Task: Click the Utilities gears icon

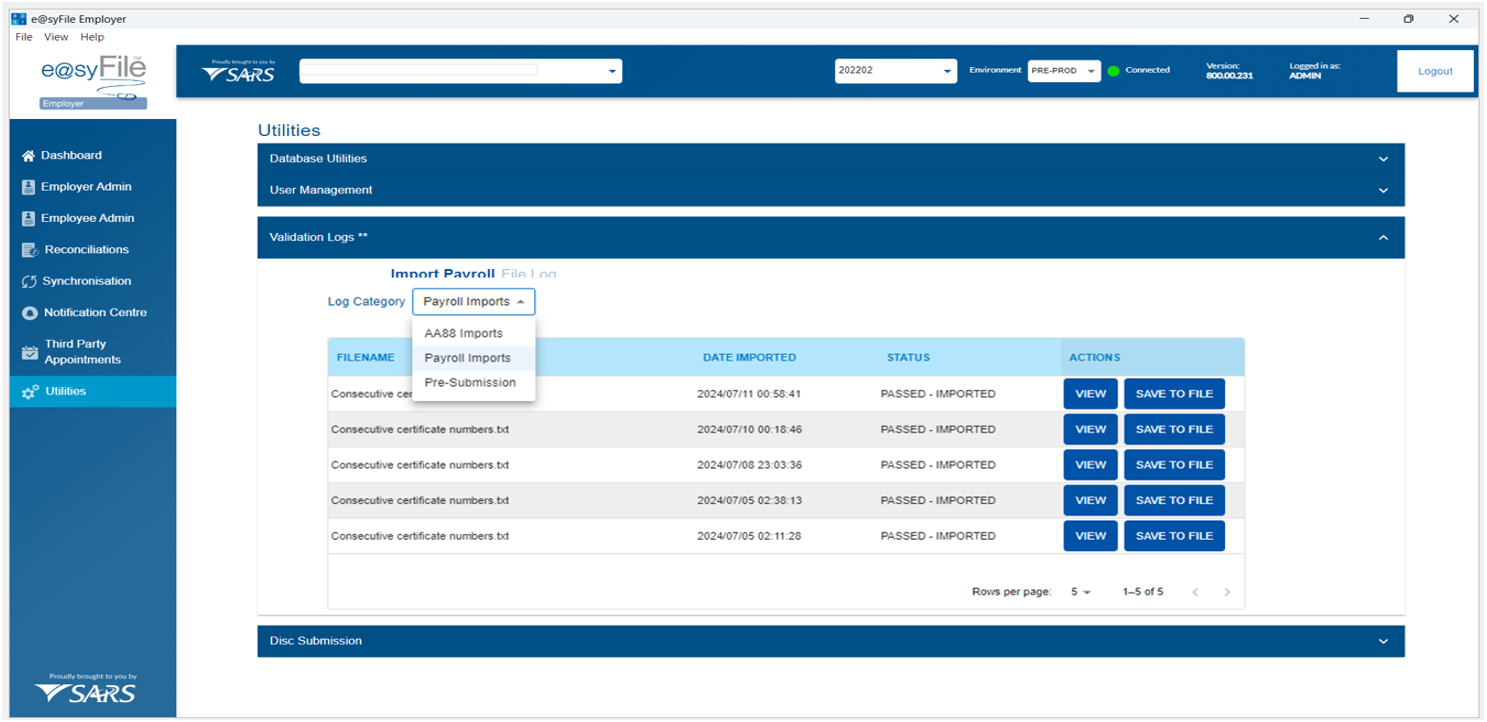Action: point(30,392)
